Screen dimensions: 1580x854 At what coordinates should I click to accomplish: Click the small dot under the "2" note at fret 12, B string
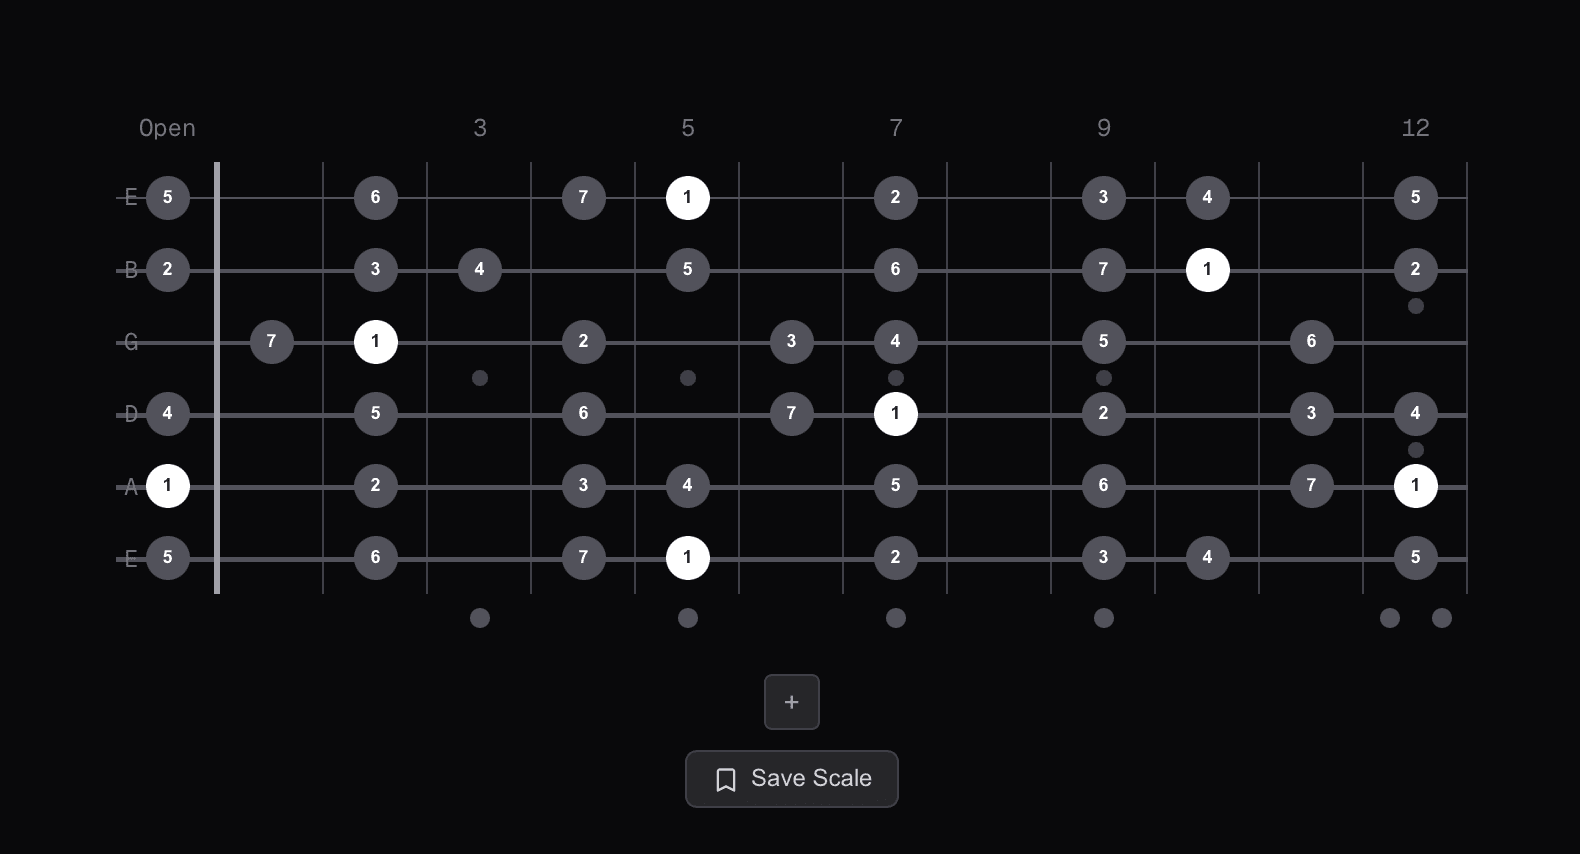pos(1415,307)
